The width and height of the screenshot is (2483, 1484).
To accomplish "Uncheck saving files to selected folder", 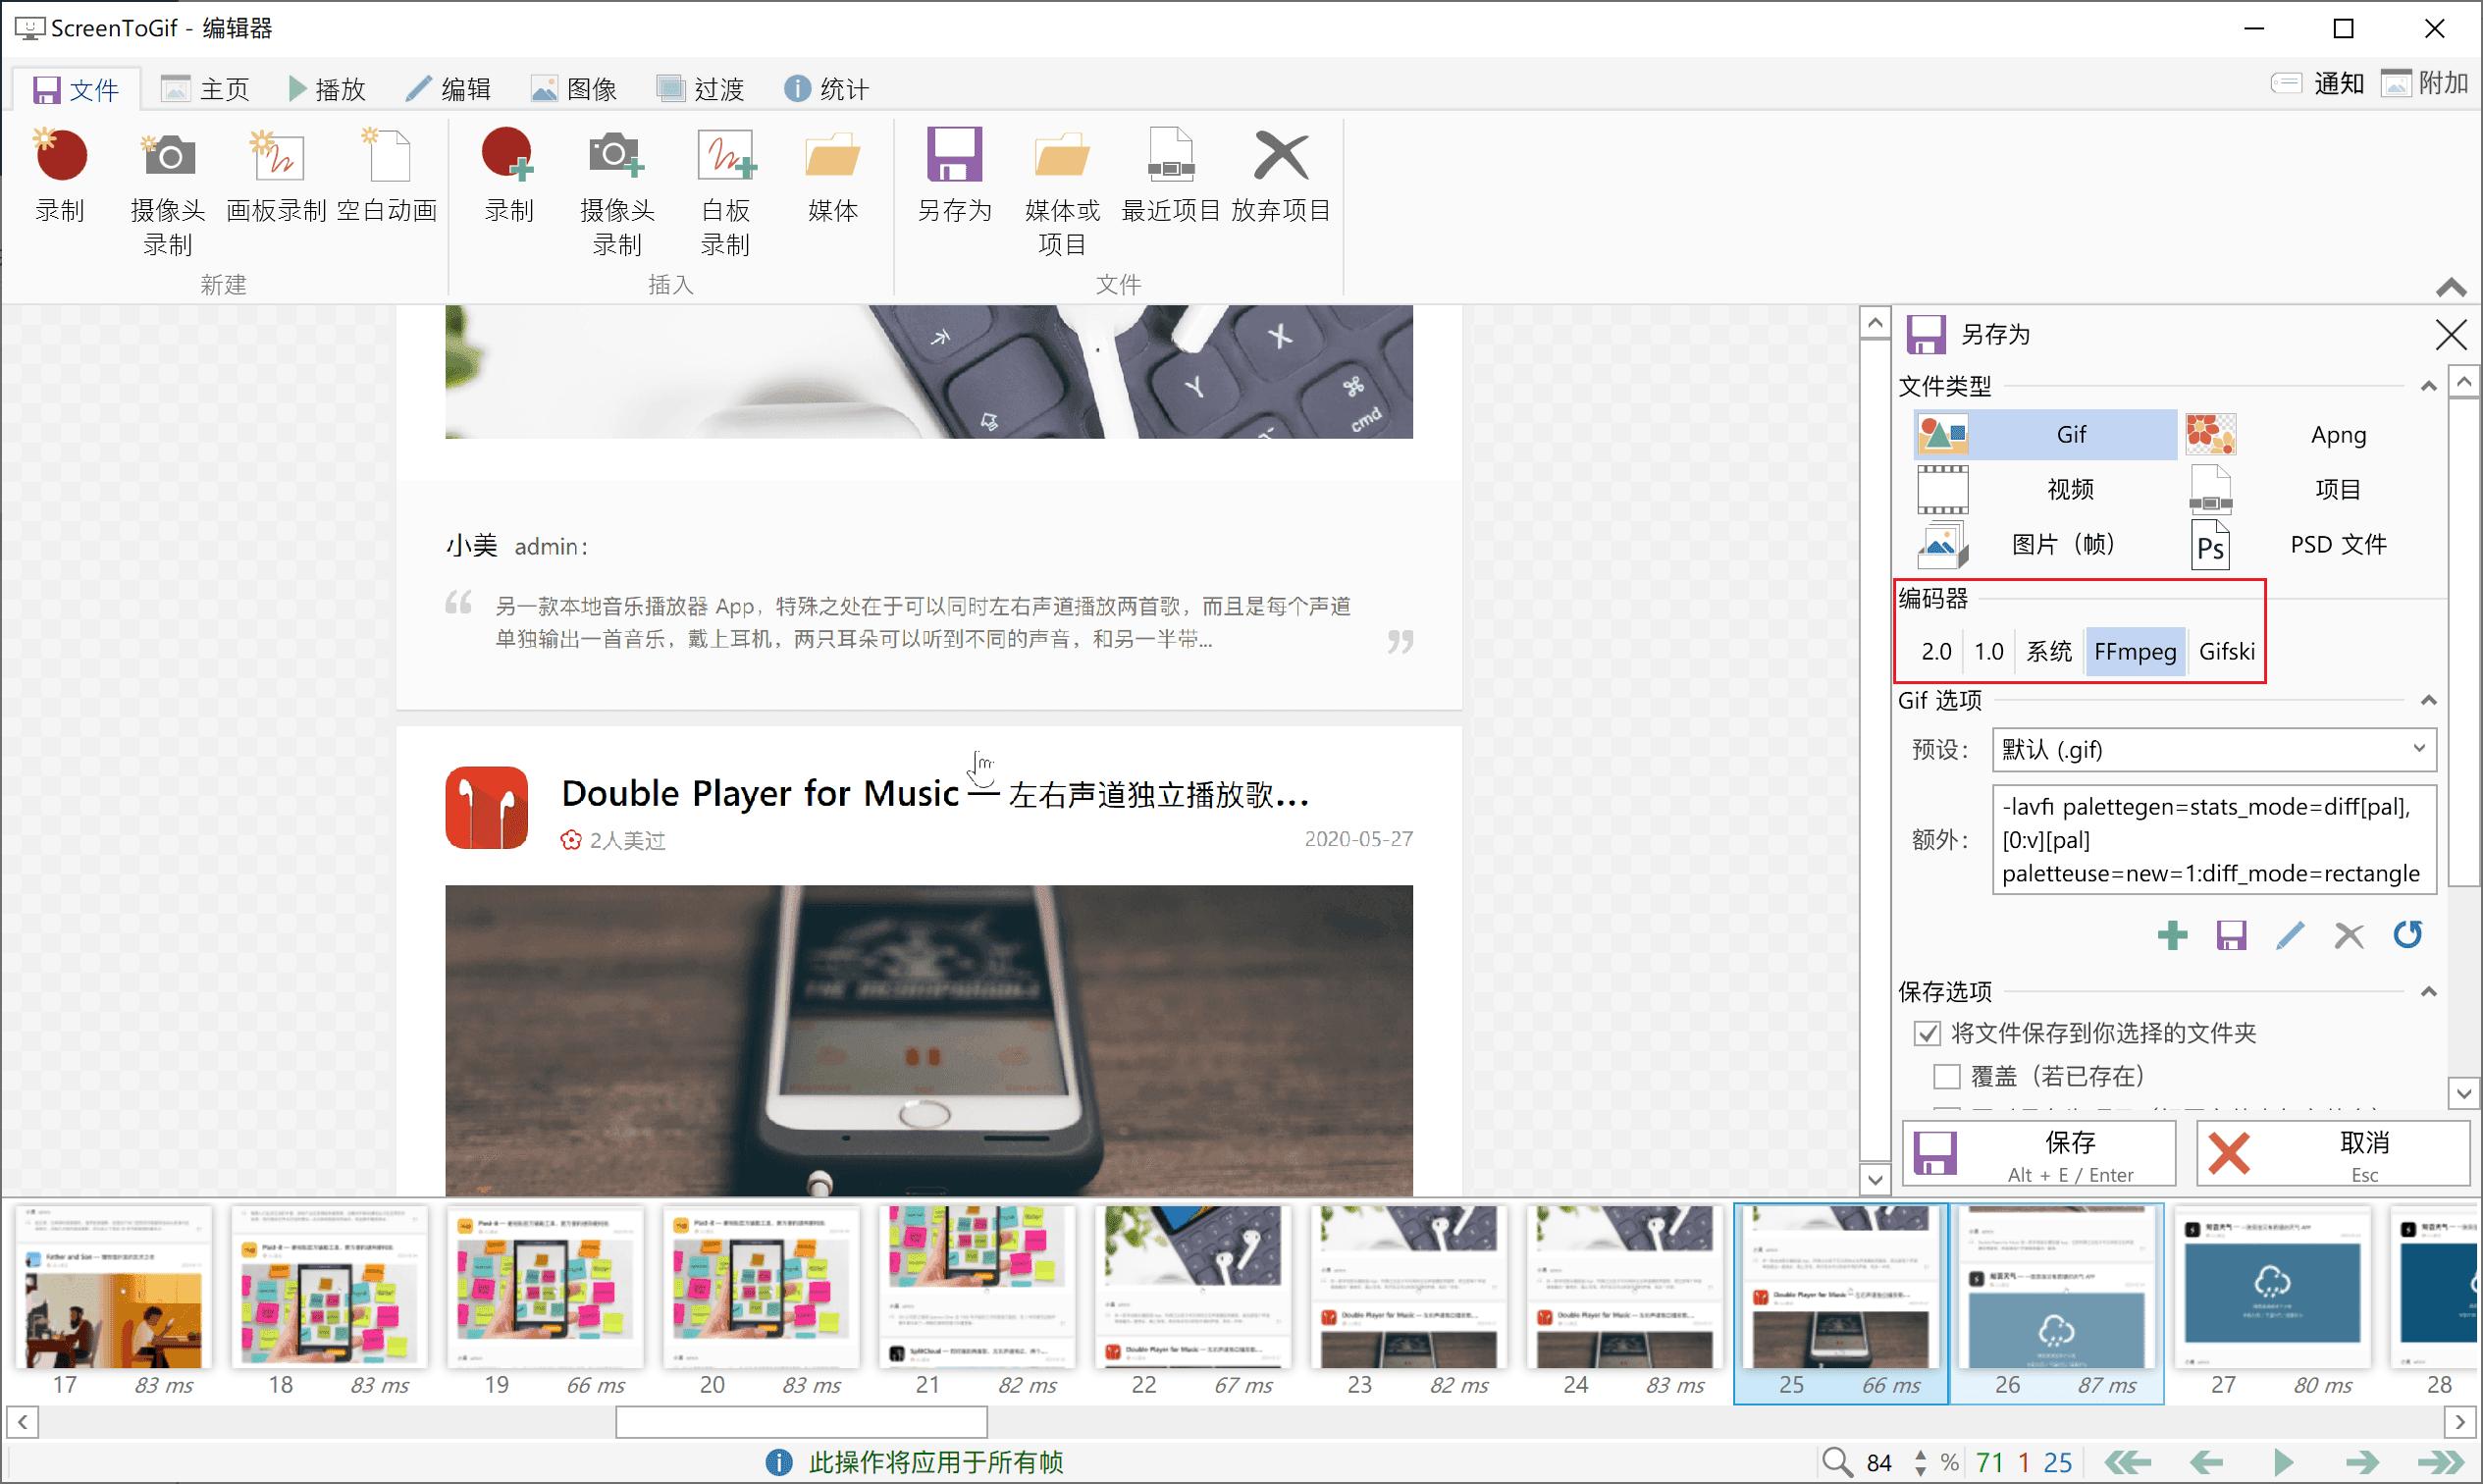I will (1926, 1032).
